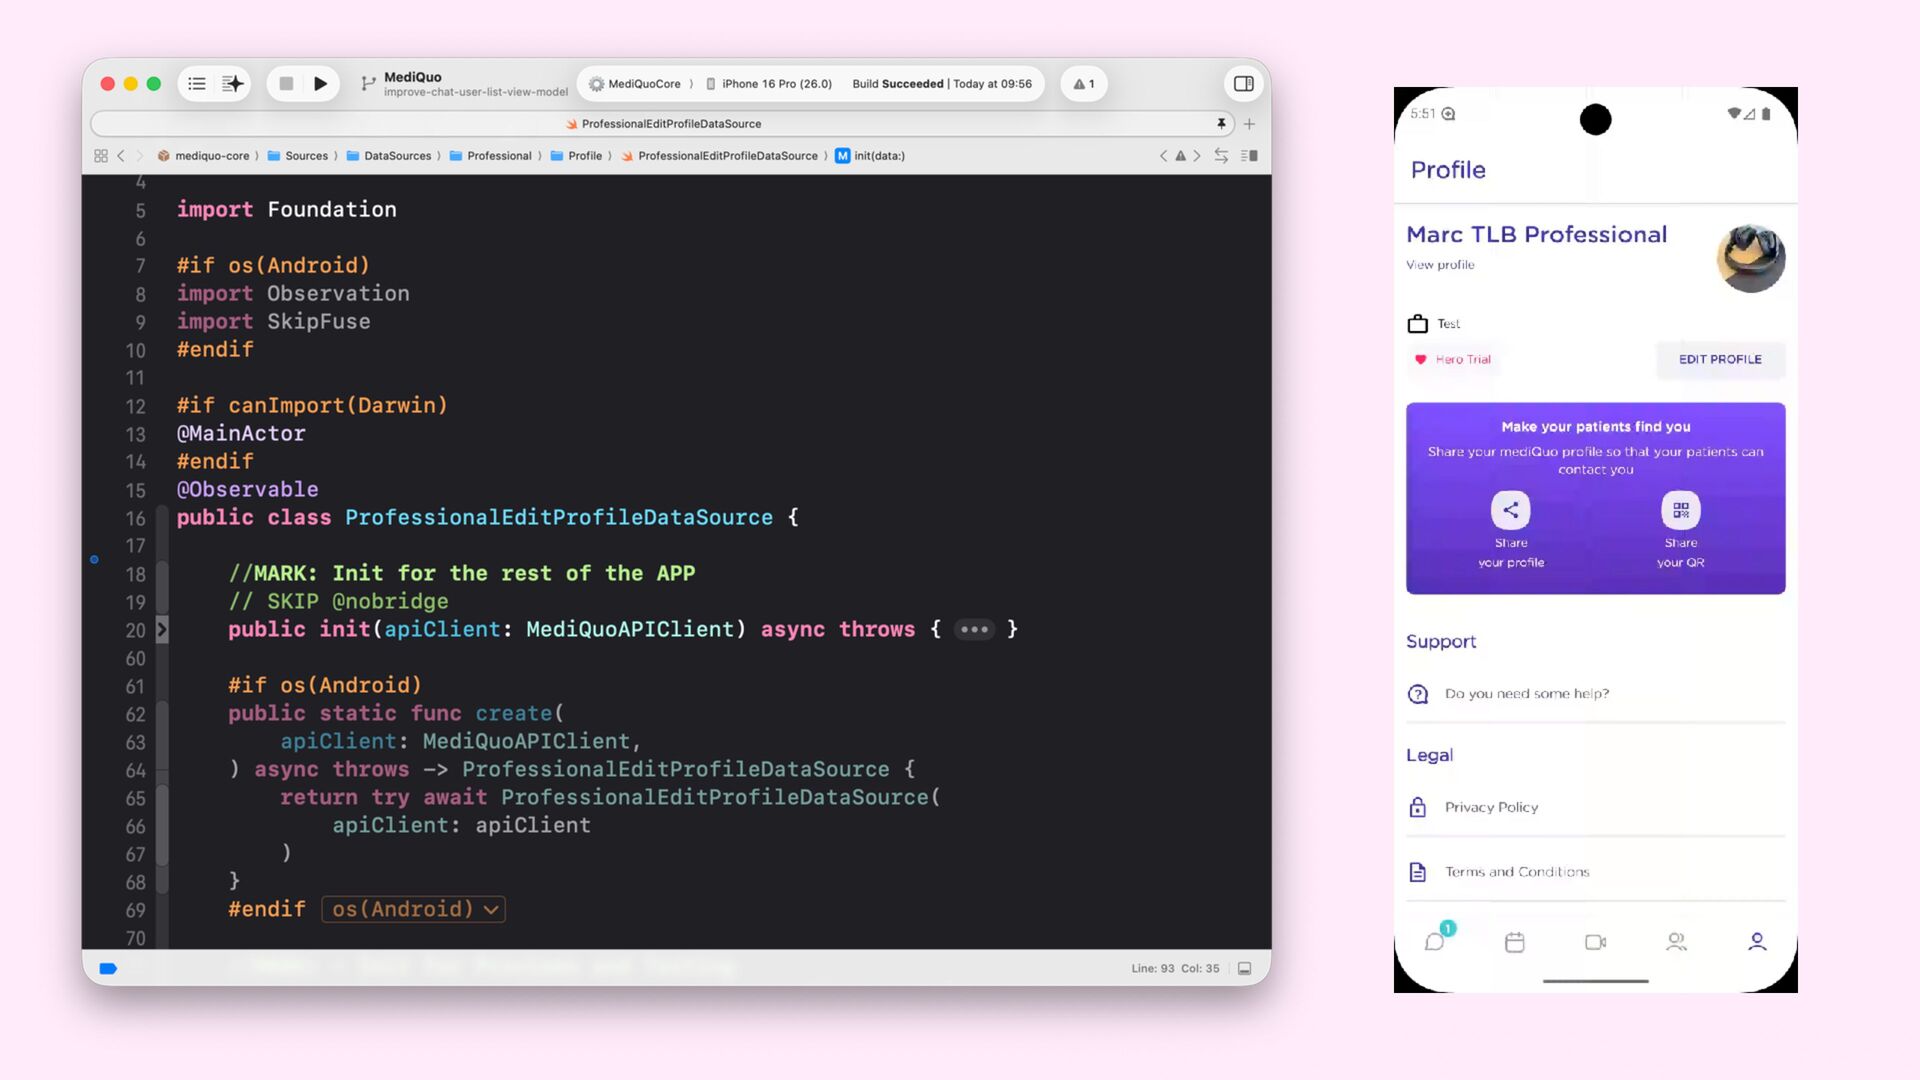Click the stop build button
The width and height of the screenshot is (1920, 1080).
286,84
